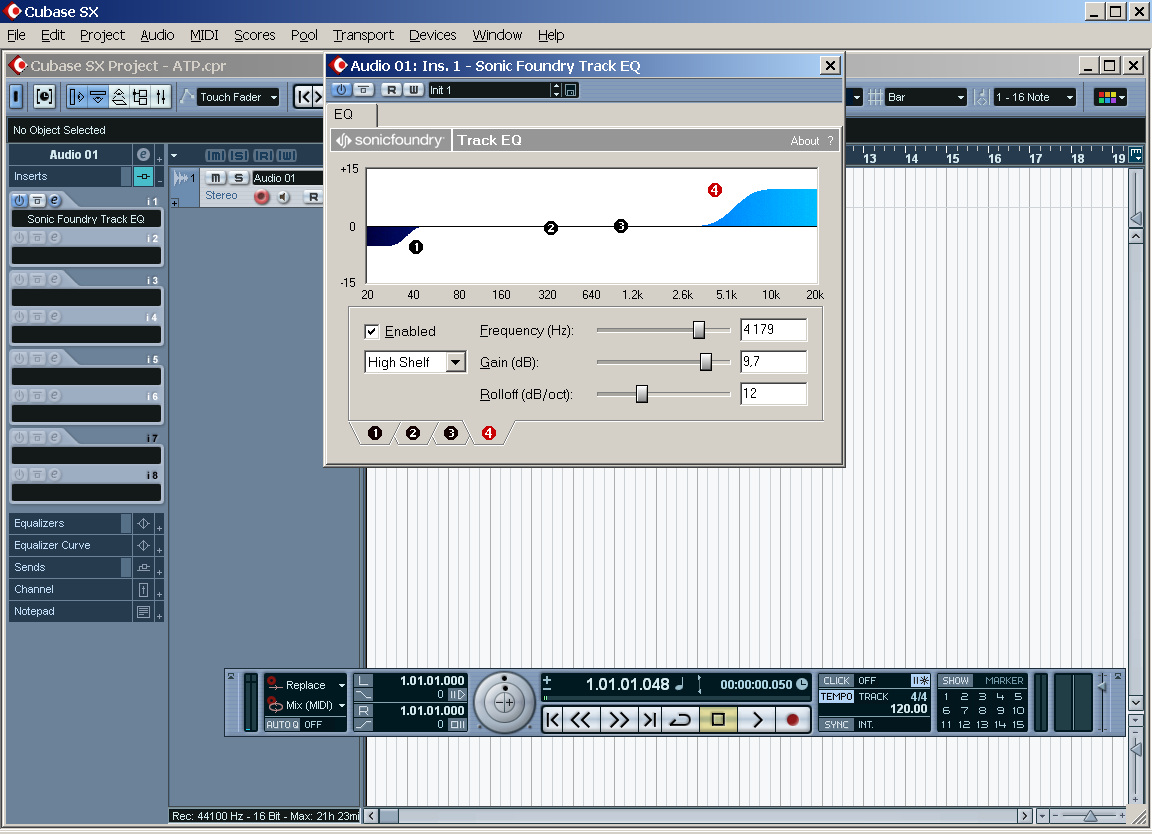Click the transport Rewind button
Image resolution: width=1152 pixels, height=834 pixels.
(x=580, y=719)
